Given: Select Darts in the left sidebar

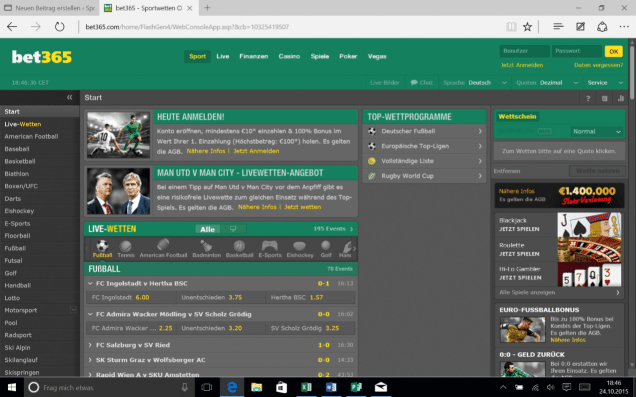Looking at the screenshot, I should 39,199.
